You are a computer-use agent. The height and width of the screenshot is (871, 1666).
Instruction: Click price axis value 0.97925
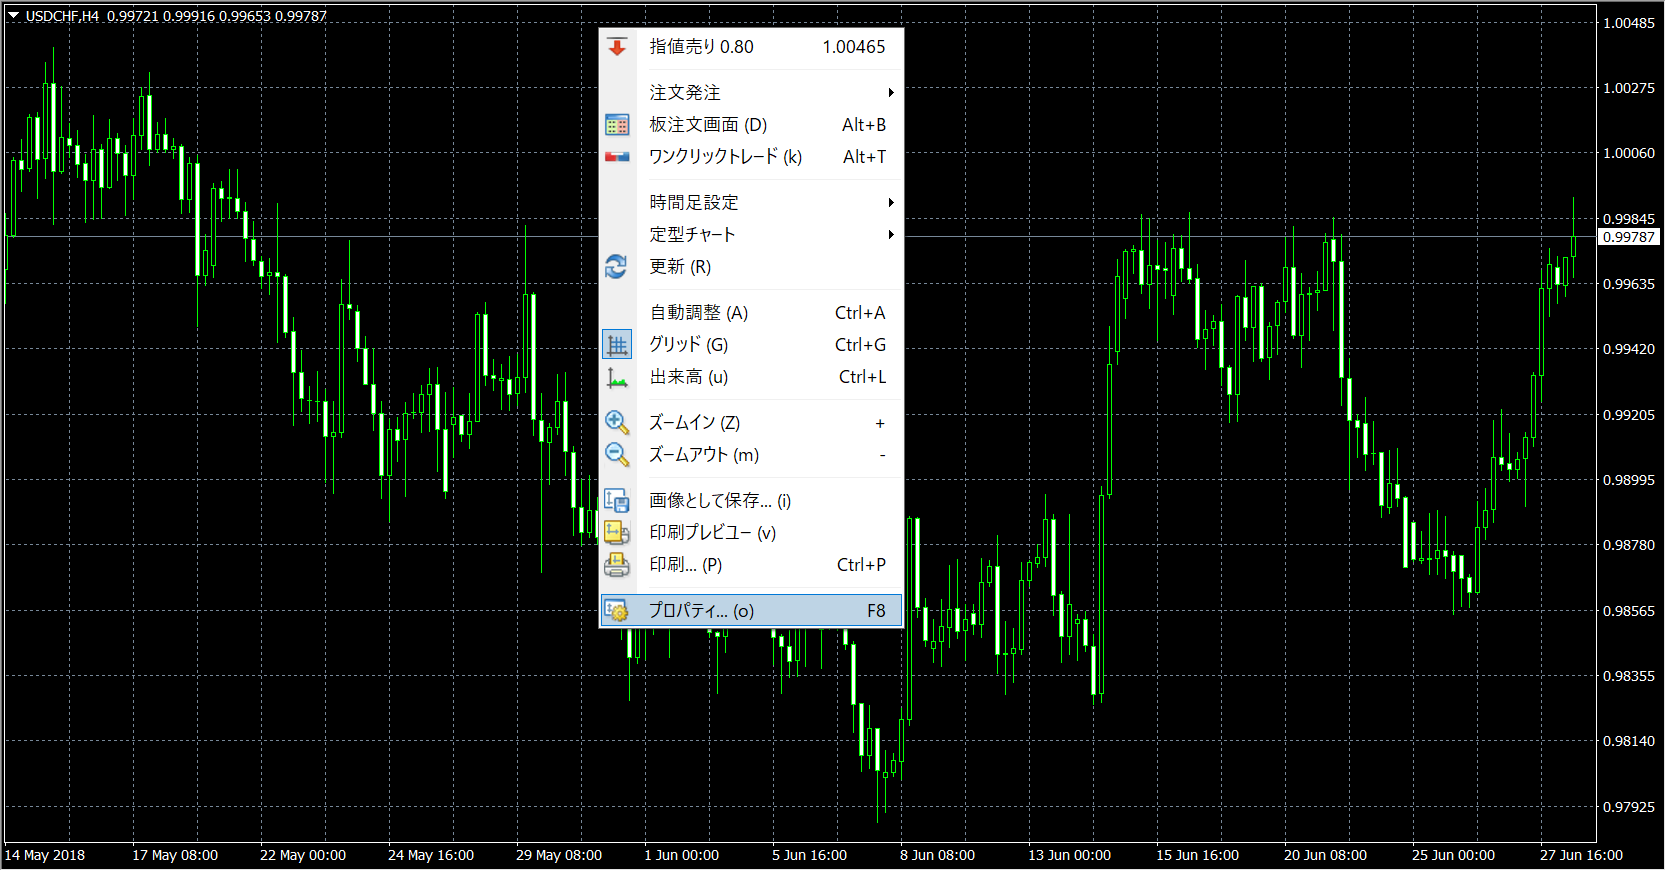1629,807
